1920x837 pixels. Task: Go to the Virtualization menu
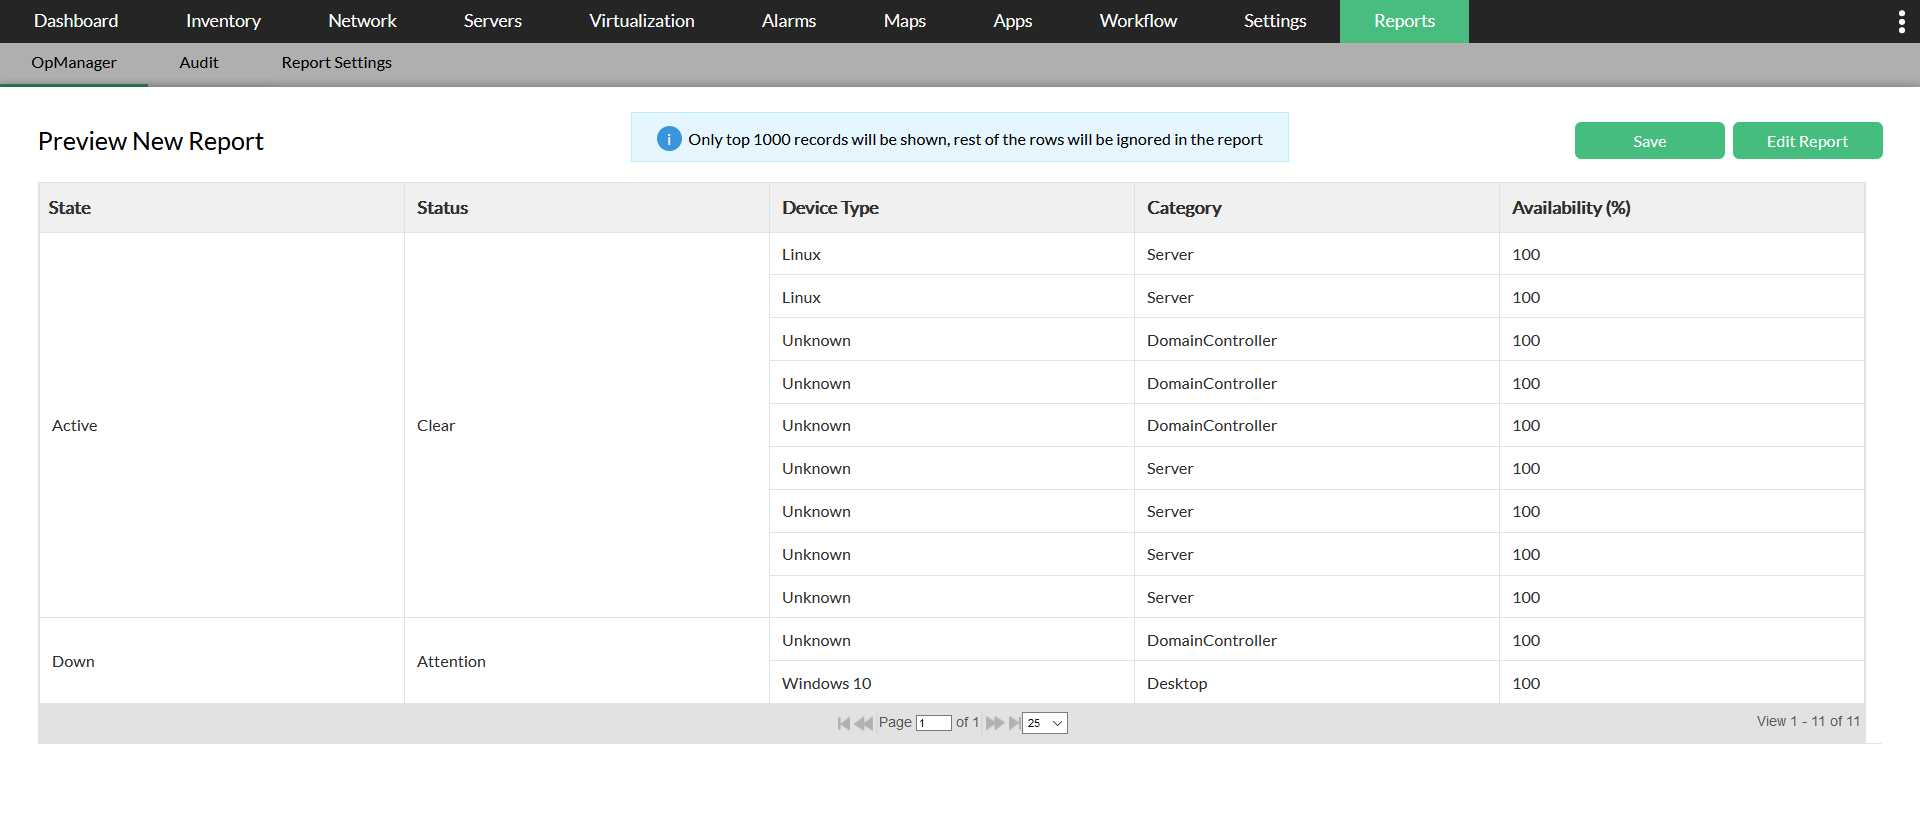pos(641,21)
